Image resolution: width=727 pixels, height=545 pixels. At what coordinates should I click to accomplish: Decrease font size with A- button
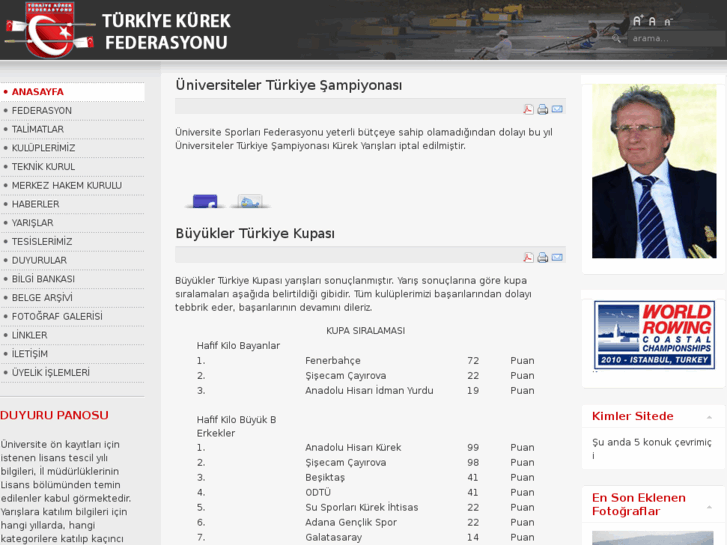click(668, 22)
